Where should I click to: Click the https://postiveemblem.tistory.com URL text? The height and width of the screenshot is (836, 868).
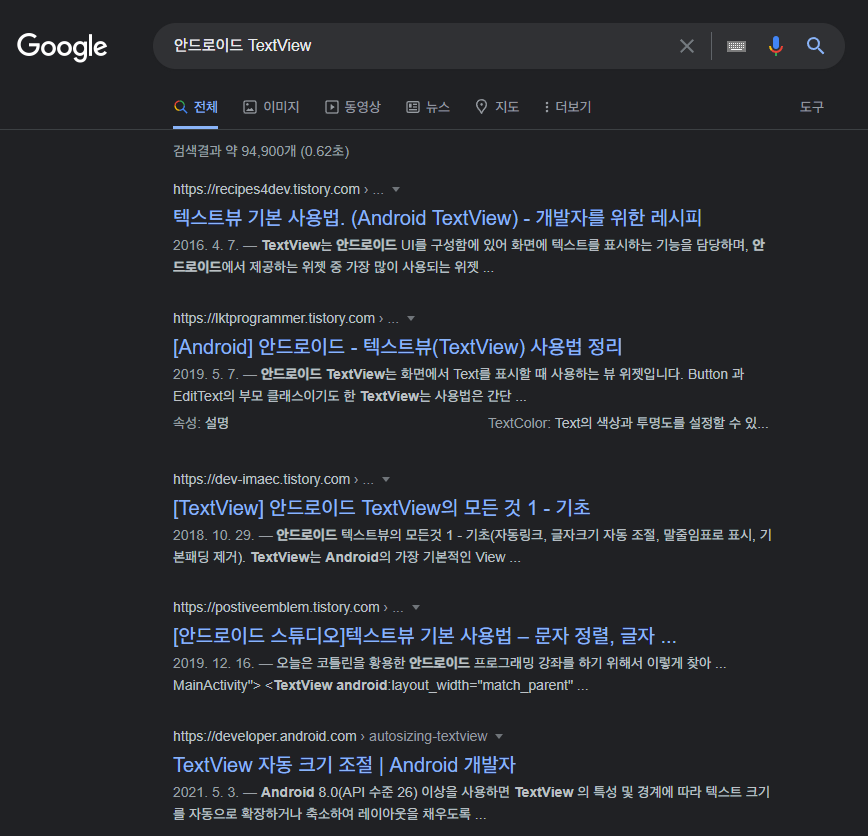[x=276, y=607]
